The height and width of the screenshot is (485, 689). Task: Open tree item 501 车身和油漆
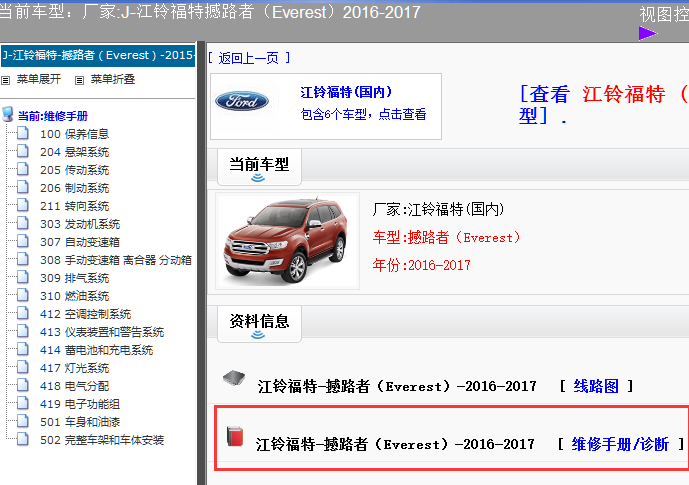click(x=80, y=422)
